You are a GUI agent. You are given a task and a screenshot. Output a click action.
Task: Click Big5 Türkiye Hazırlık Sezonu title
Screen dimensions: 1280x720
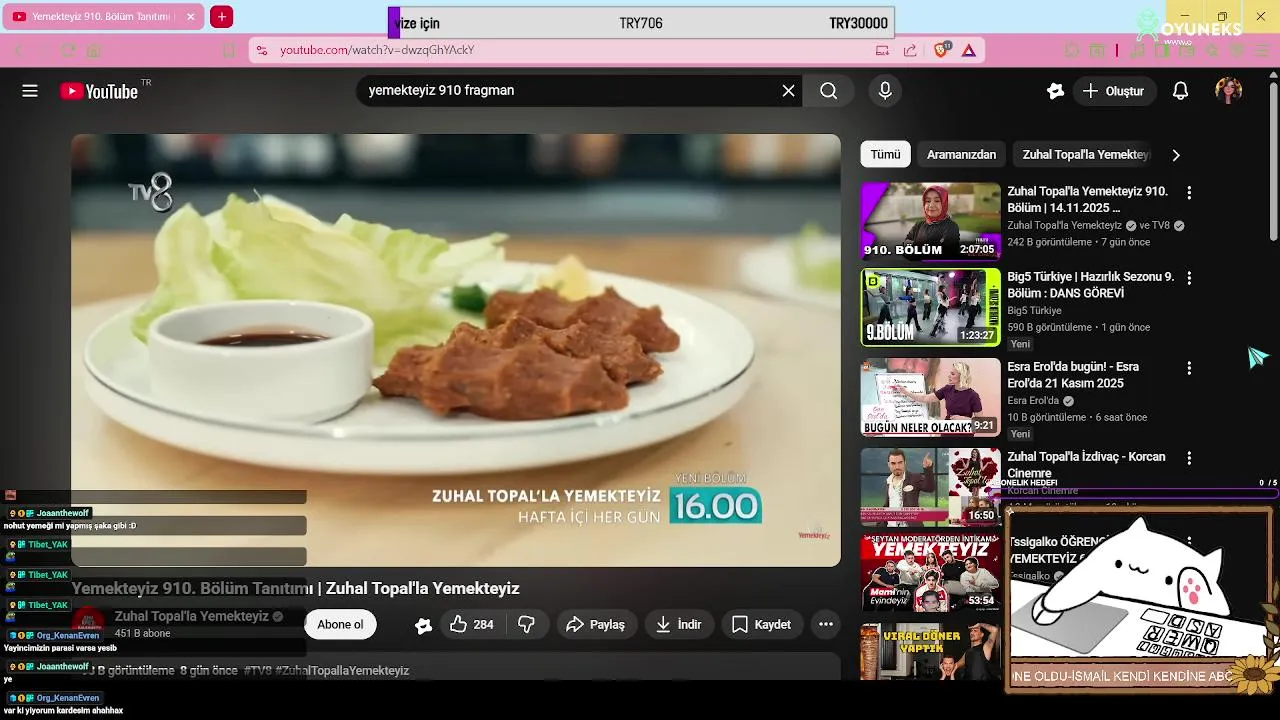point(1091,285)
